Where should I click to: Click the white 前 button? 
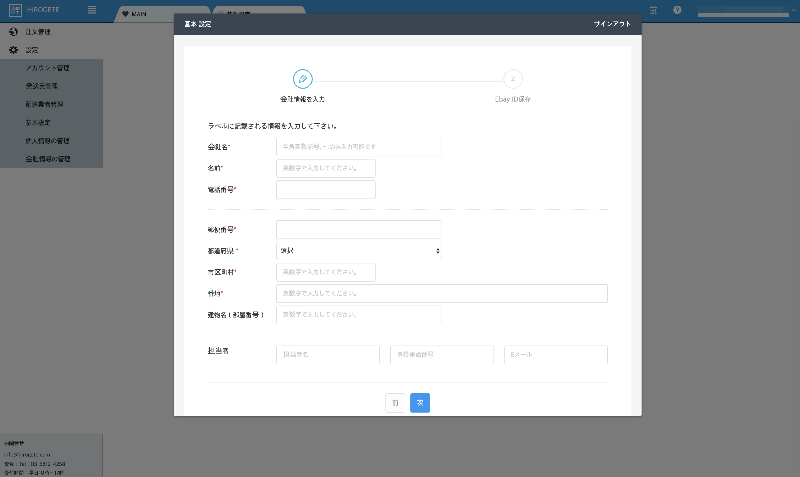(x=395, y=403)
